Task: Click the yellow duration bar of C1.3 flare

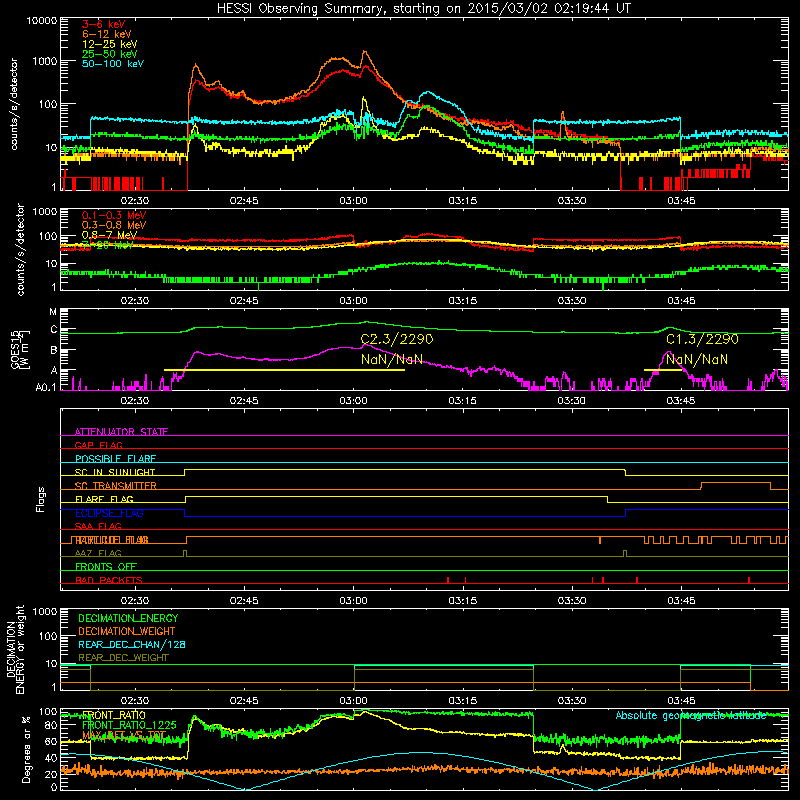Action: coord(663,370)
